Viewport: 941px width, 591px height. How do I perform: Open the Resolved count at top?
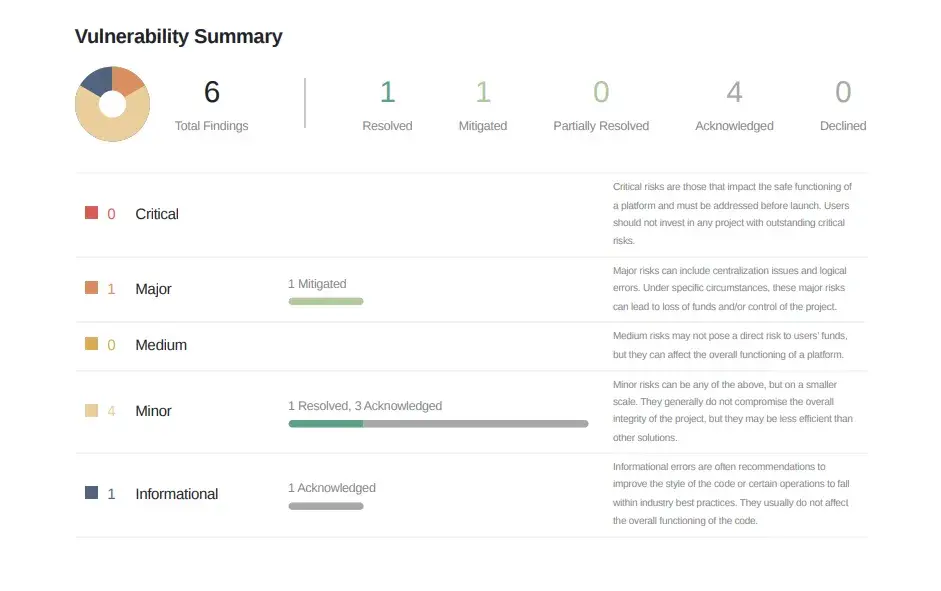click(x=388, y=92)
